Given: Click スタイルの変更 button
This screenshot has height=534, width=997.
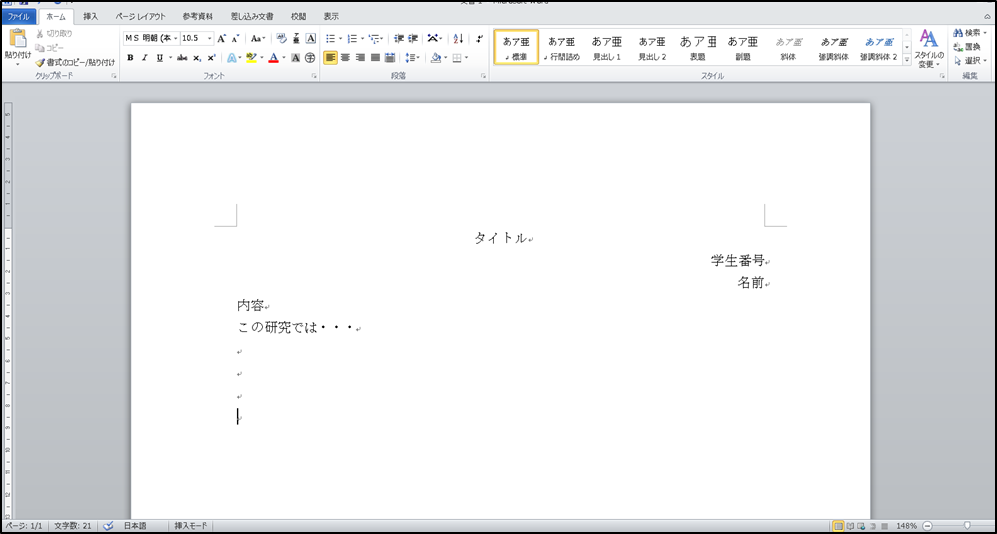Looking at the screenshot, I should point(929,48).
